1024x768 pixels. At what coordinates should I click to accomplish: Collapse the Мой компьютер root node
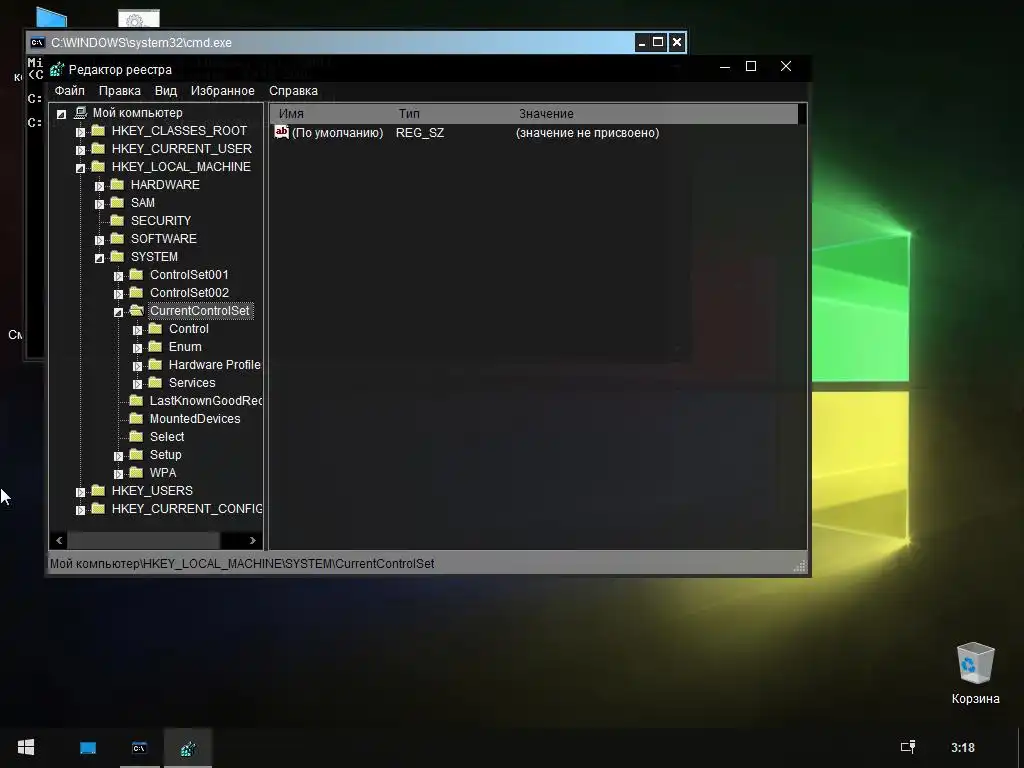[61, 114]
